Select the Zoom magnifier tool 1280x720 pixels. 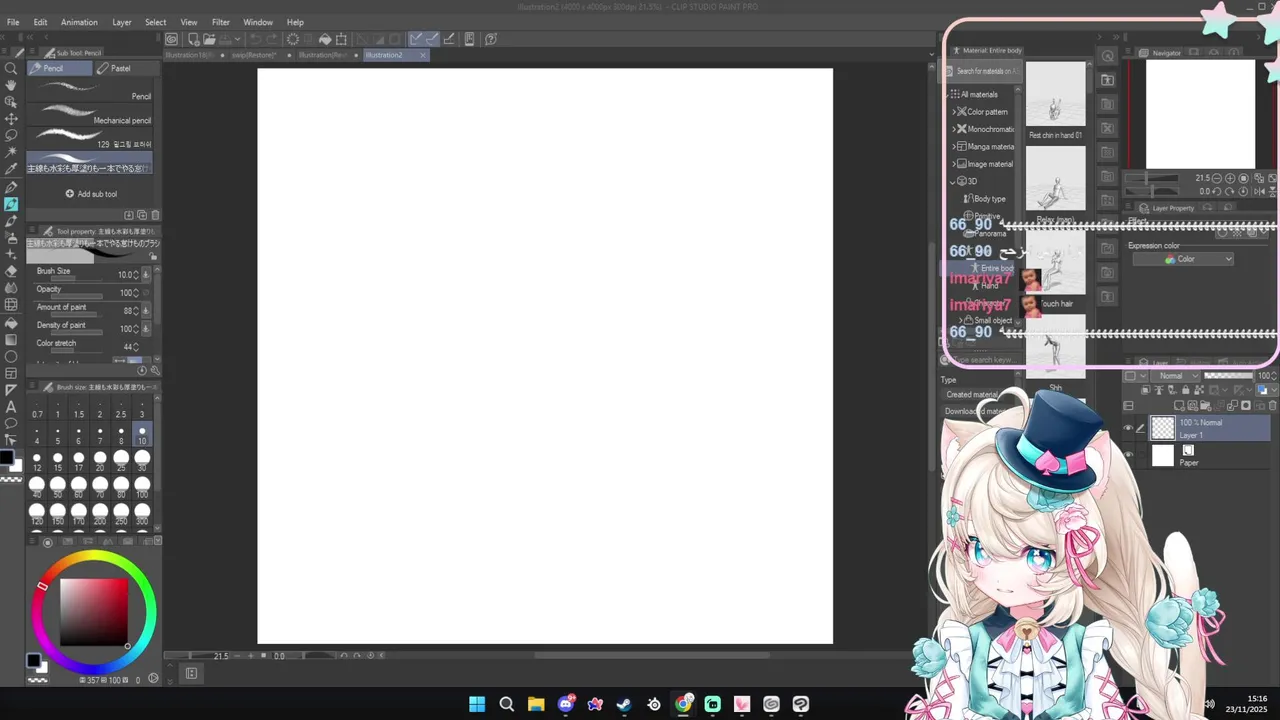click(11, 69)
